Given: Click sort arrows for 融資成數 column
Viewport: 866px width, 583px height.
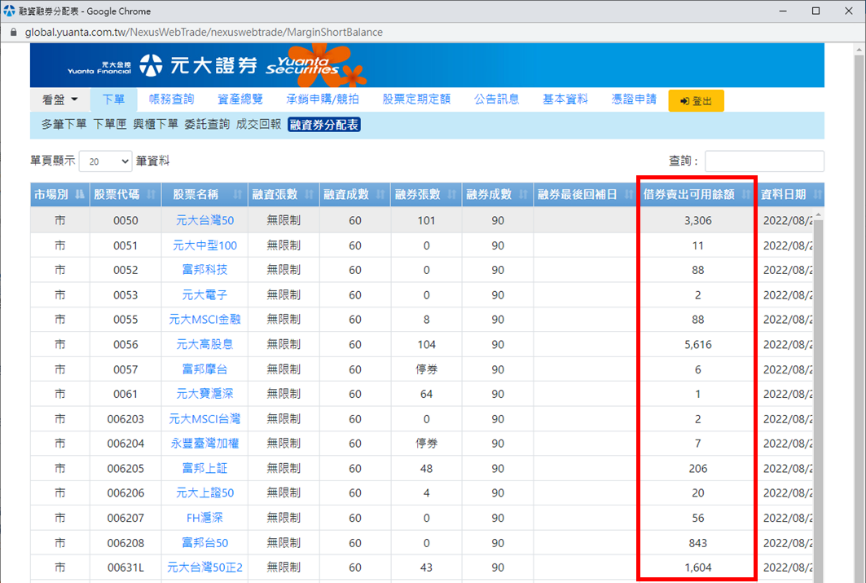Looking at the screenshot, I should point(381,194).
